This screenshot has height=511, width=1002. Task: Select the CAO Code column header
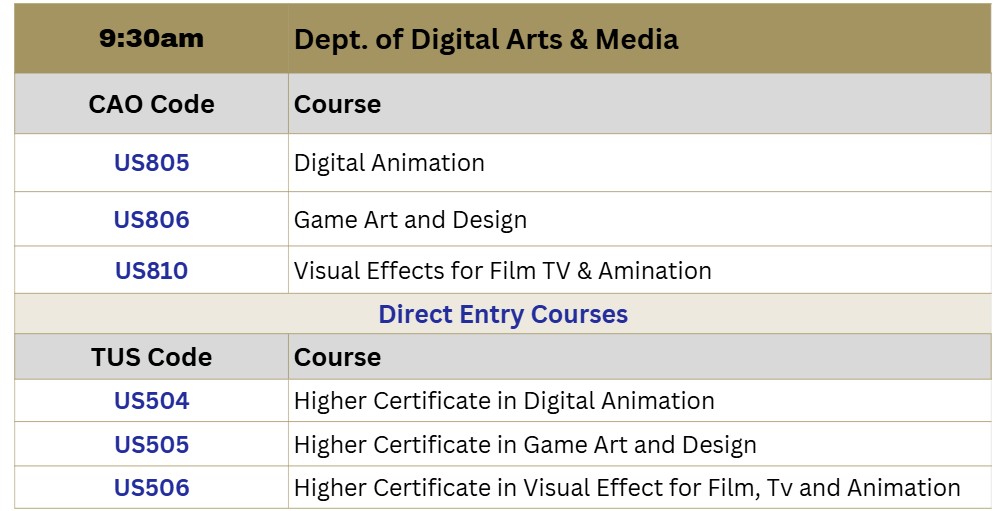[151, 104]
